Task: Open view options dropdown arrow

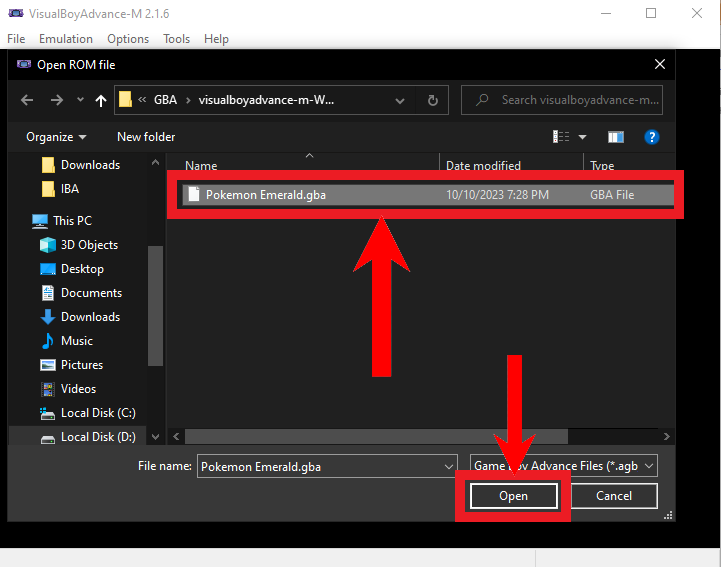Action: 582,137
